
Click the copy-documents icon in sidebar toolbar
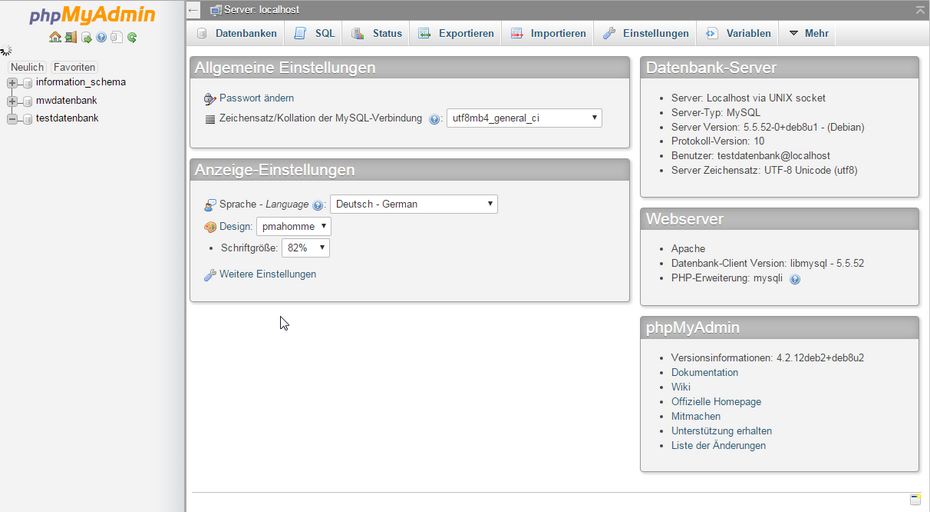117,37
